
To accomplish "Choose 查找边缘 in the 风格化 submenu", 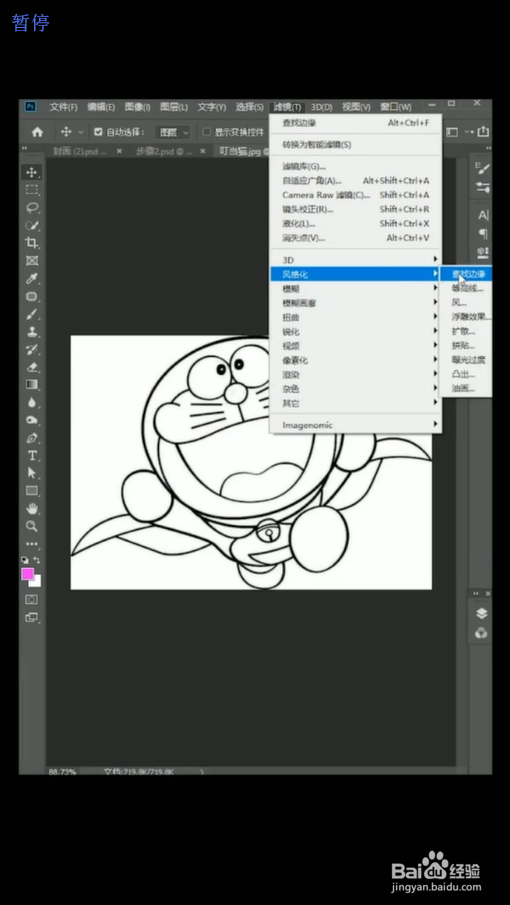I will pos(466,274).
